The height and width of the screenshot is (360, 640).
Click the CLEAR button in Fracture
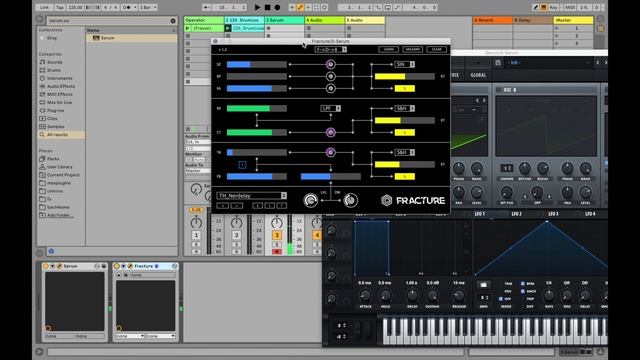tap(437, 49)
